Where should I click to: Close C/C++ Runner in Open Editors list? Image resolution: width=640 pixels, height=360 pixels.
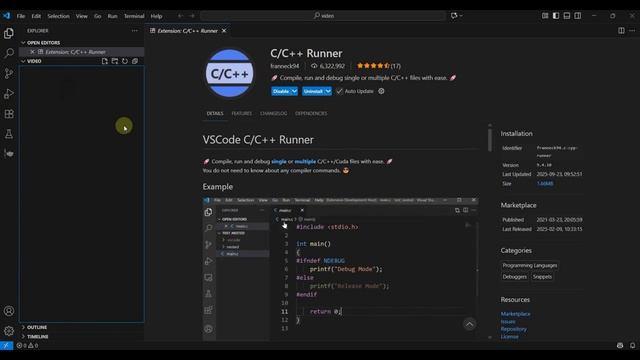32,52
